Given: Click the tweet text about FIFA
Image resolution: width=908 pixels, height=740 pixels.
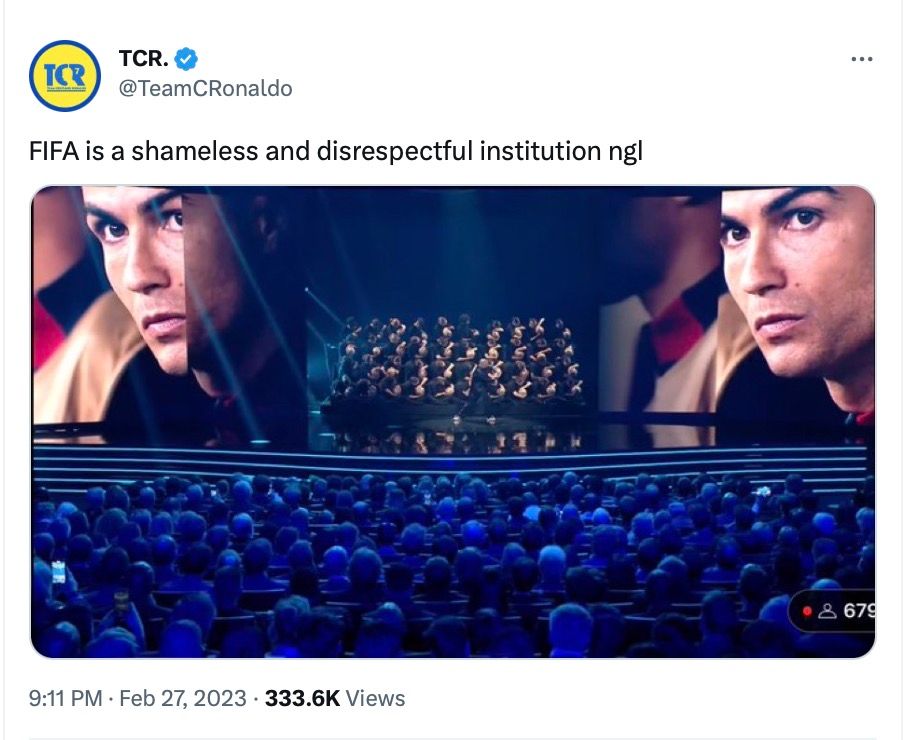Looking at the screenshot, I should coord(335,152).
